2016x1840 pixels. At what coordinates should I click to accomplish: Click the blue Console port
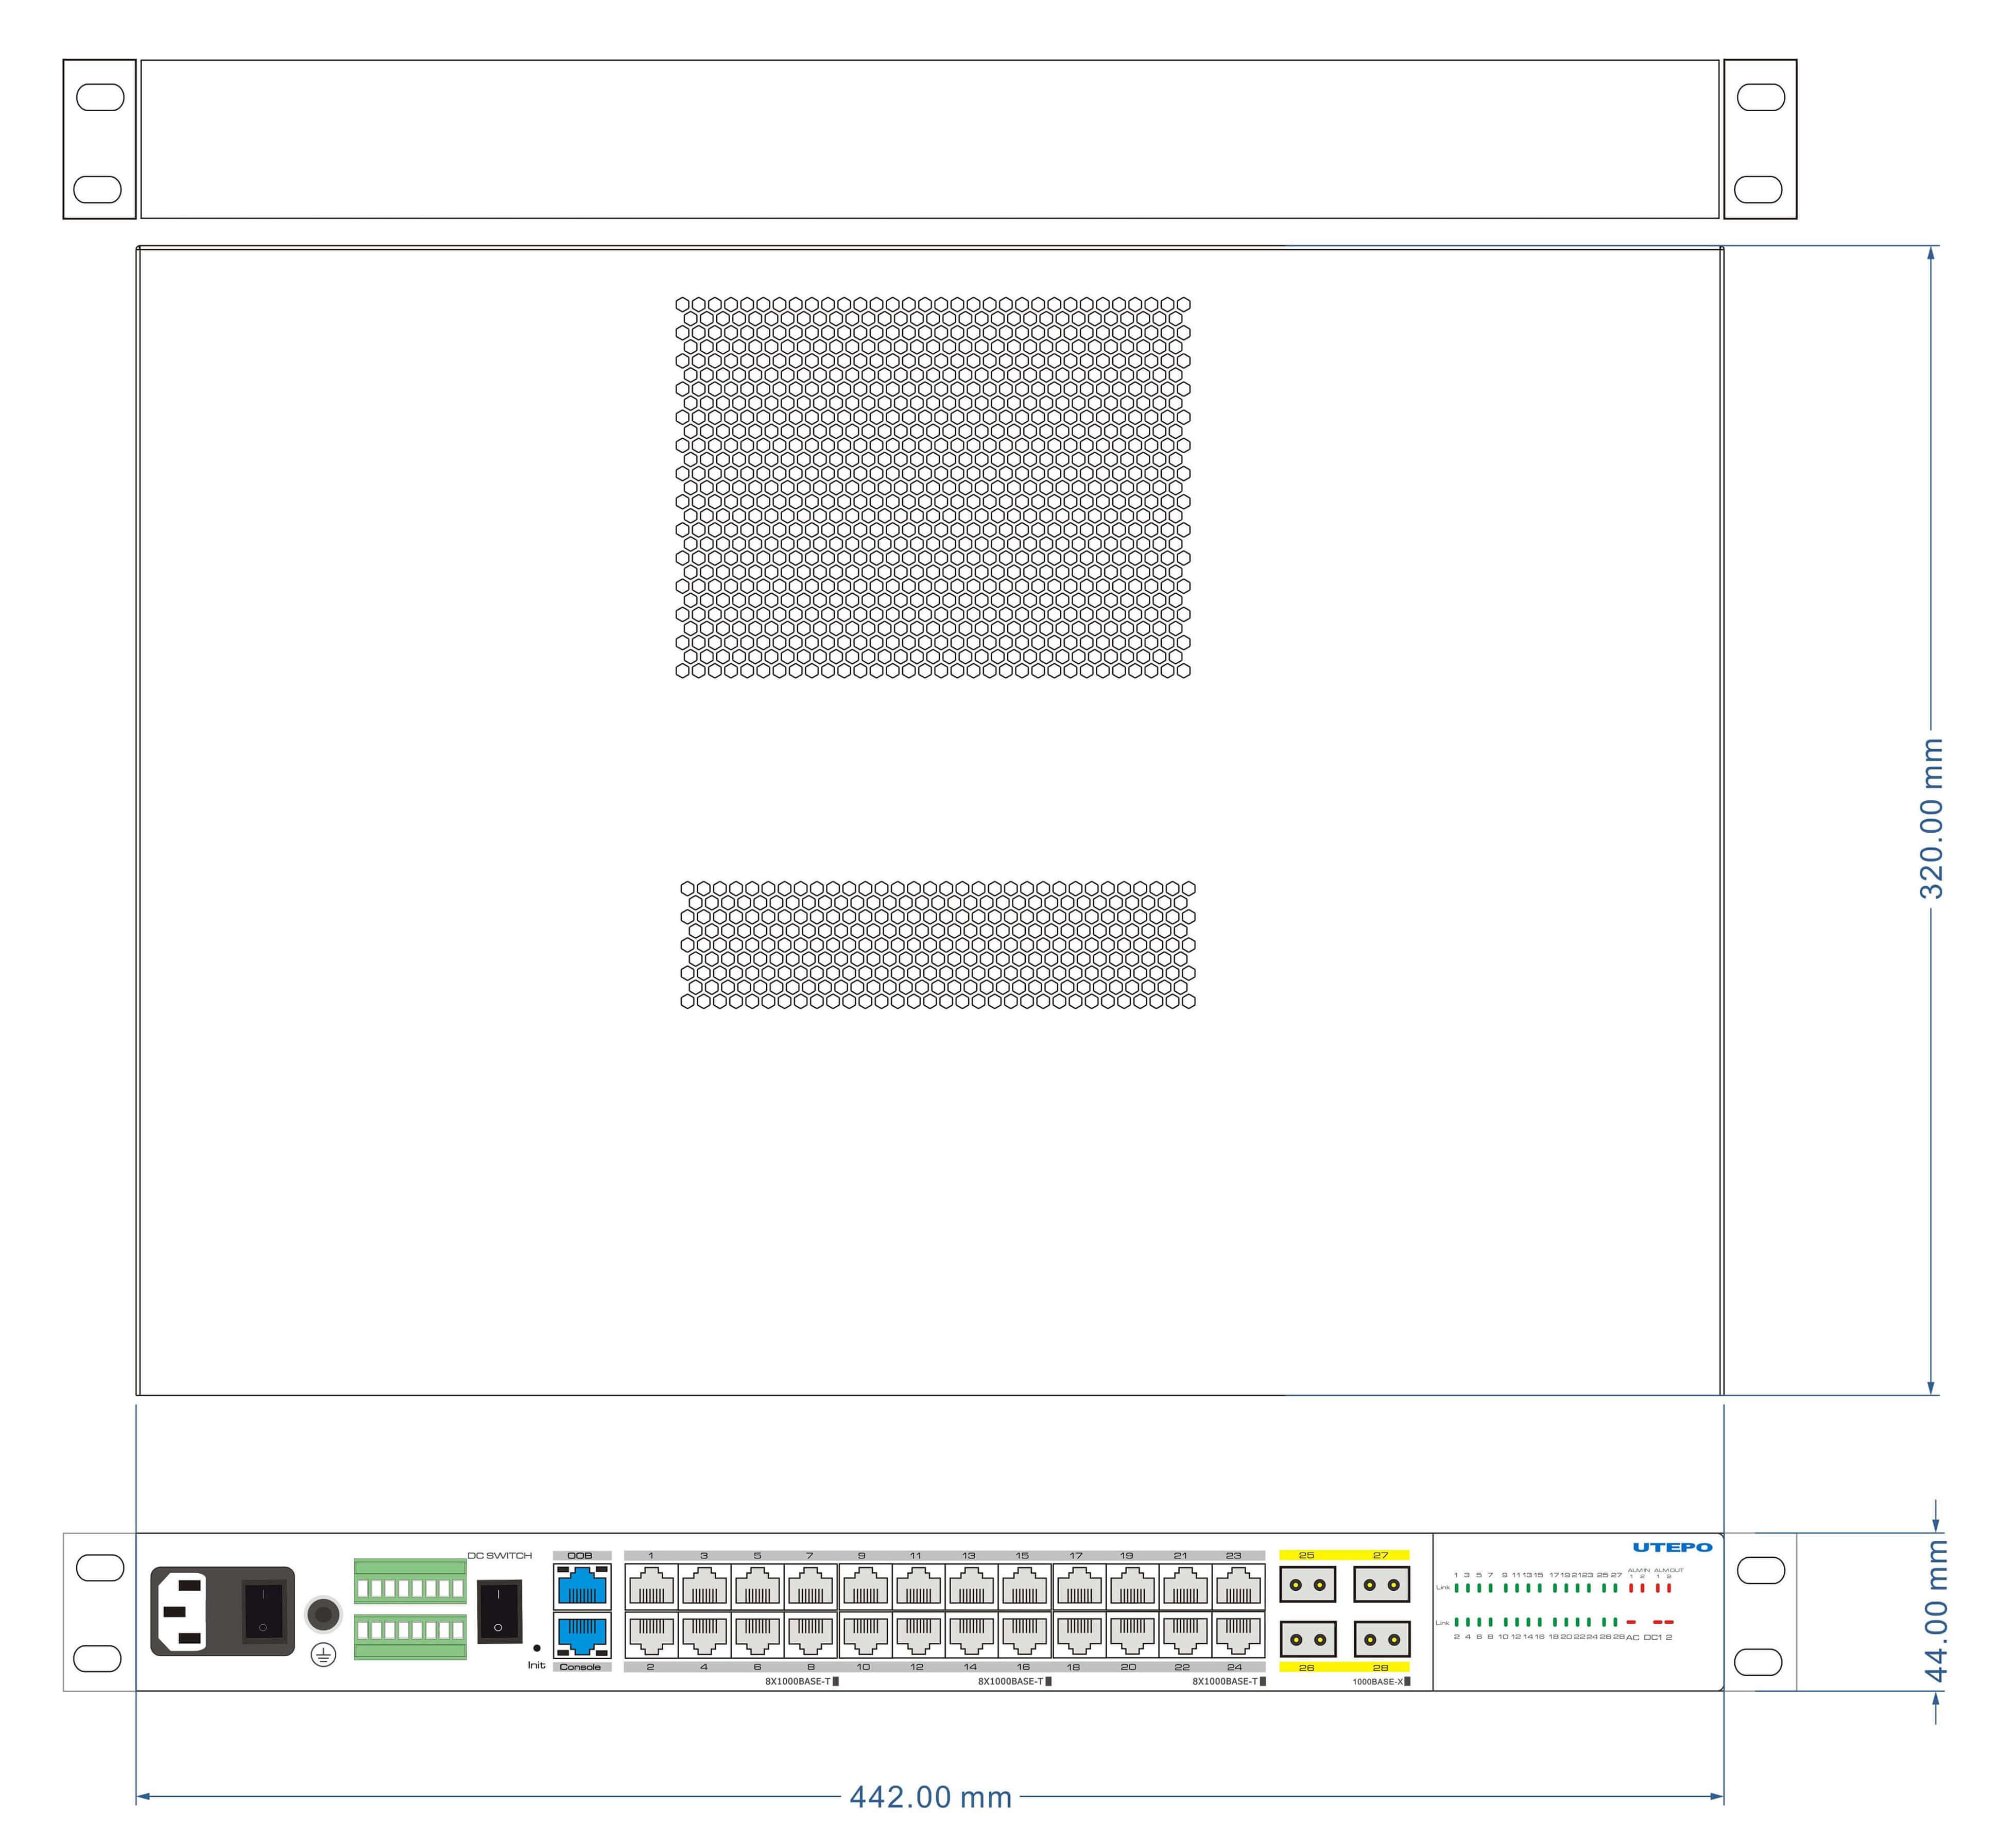click(582, 1636)
